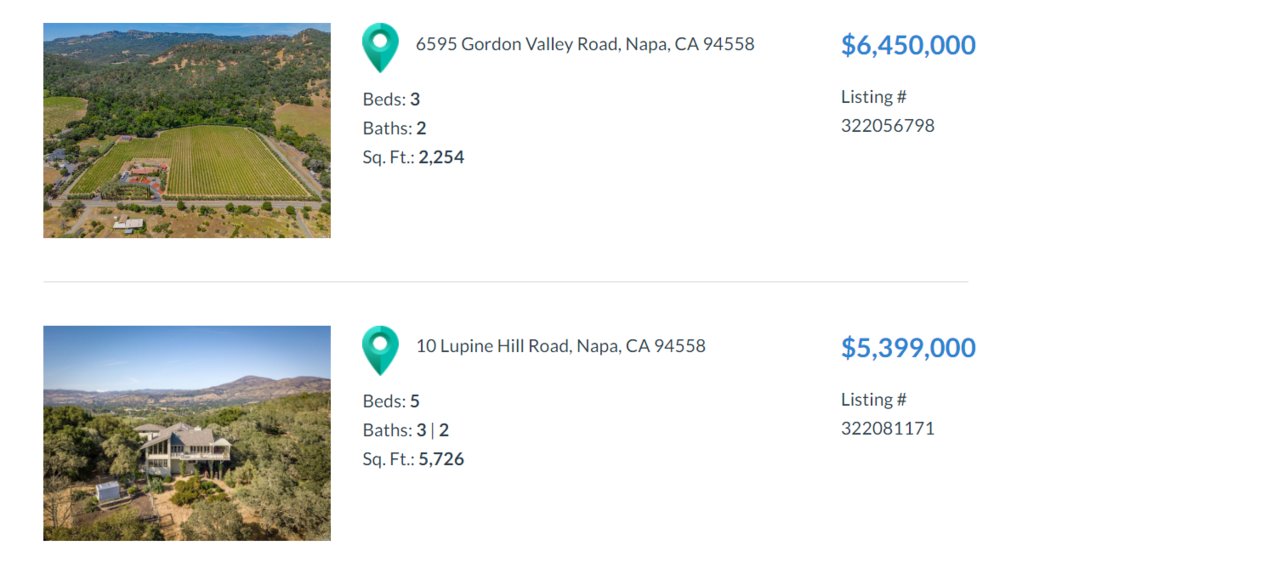1278x580 pixels.
Task: Click Sq. Ft. 2,254 detail
Action: point(413,157)
